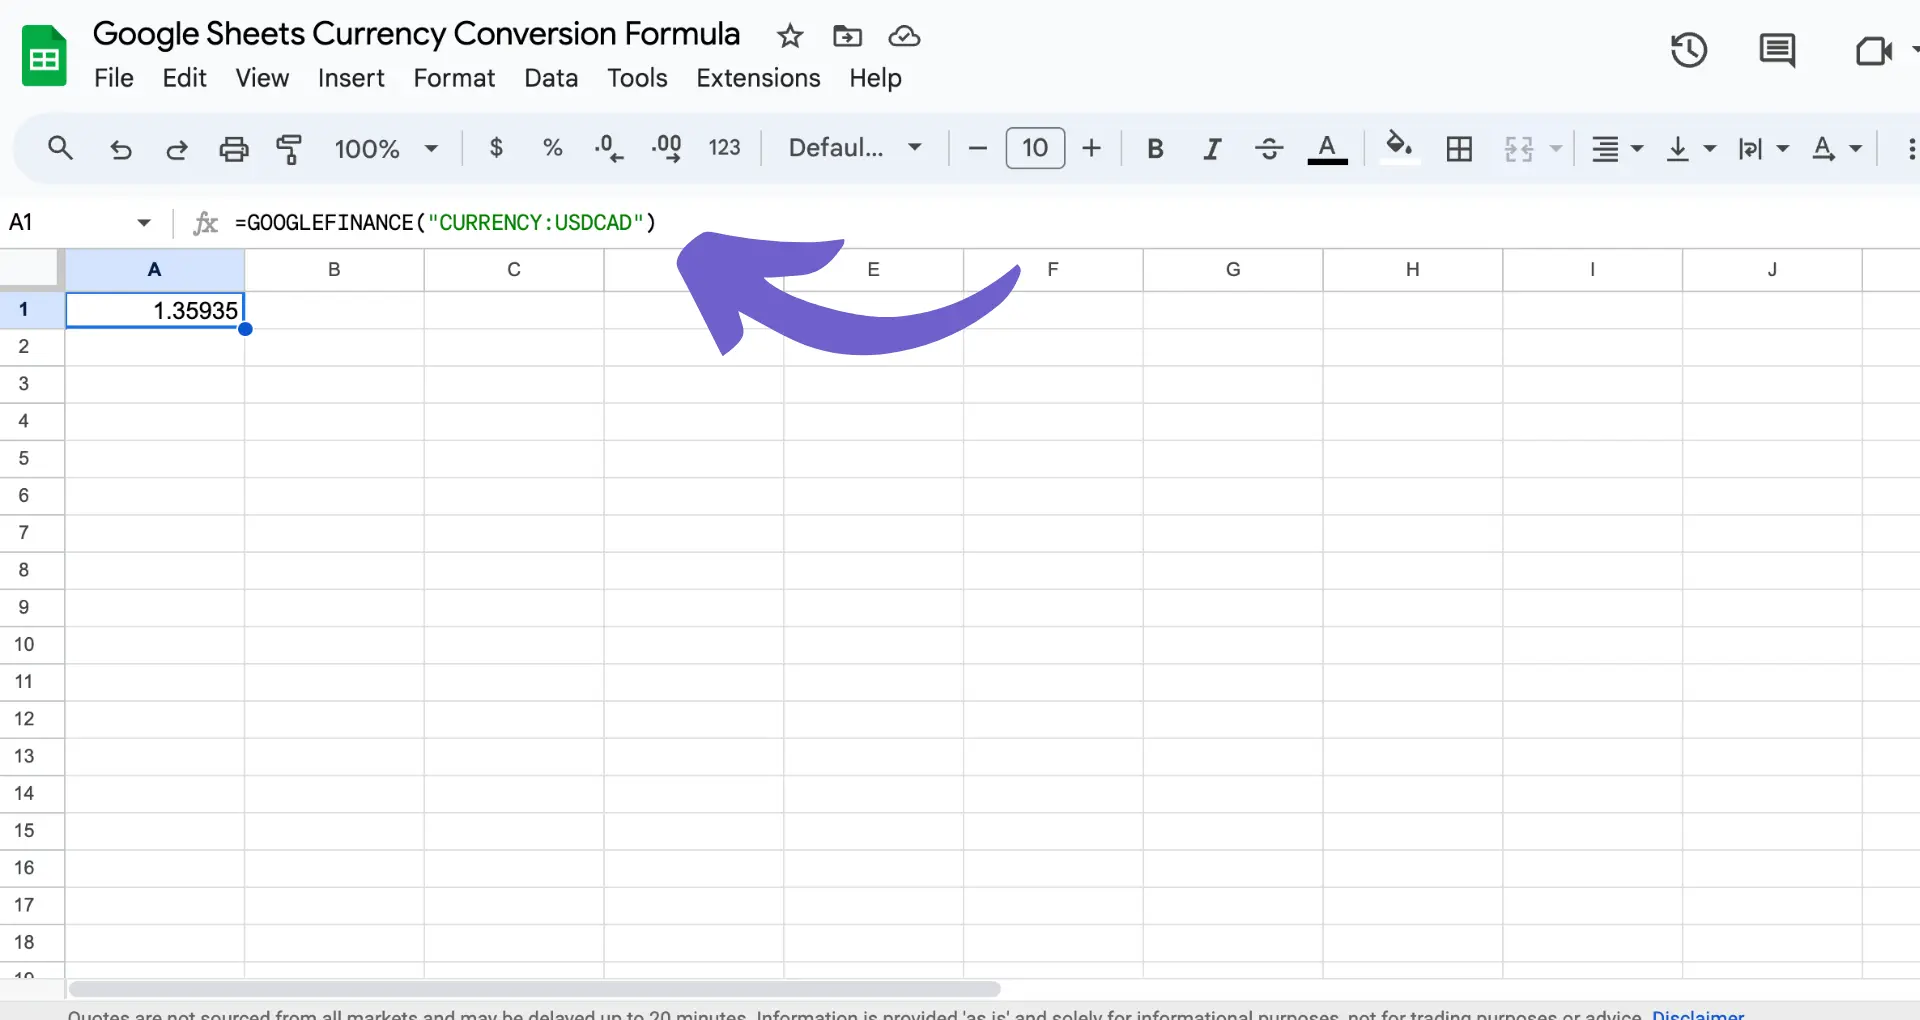Open the Default font dropdown
Screen dimensions: 1920x1020
pos(854,148)
